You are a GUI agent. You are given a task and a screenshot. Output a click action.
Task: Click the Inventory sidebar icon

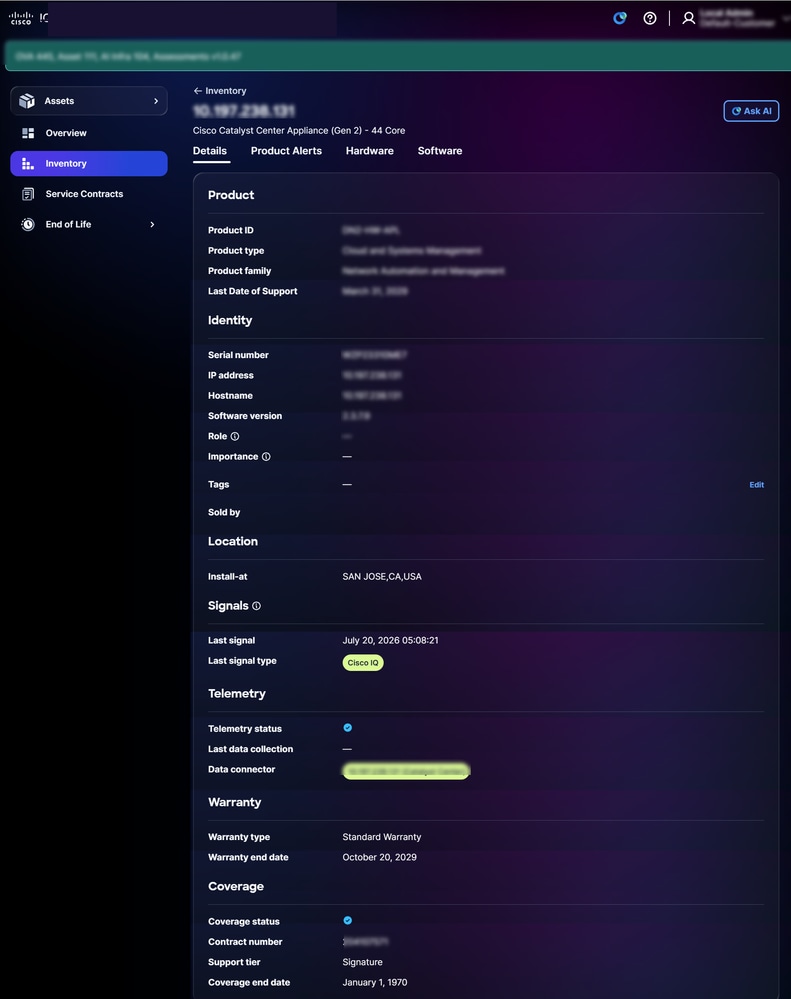[27, 164]
